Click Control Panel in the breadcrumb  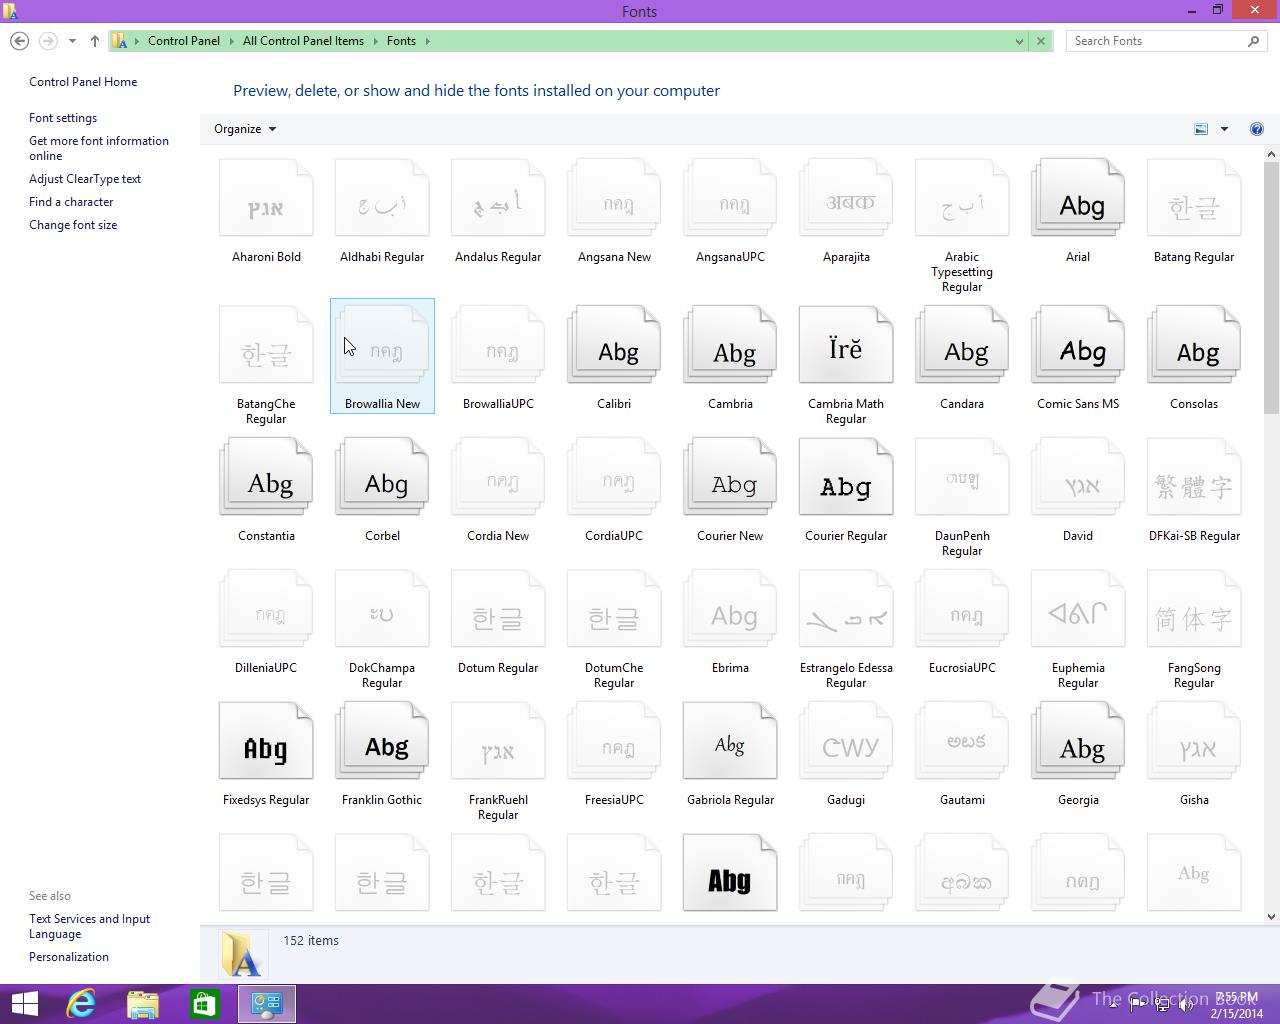point(184,41)
